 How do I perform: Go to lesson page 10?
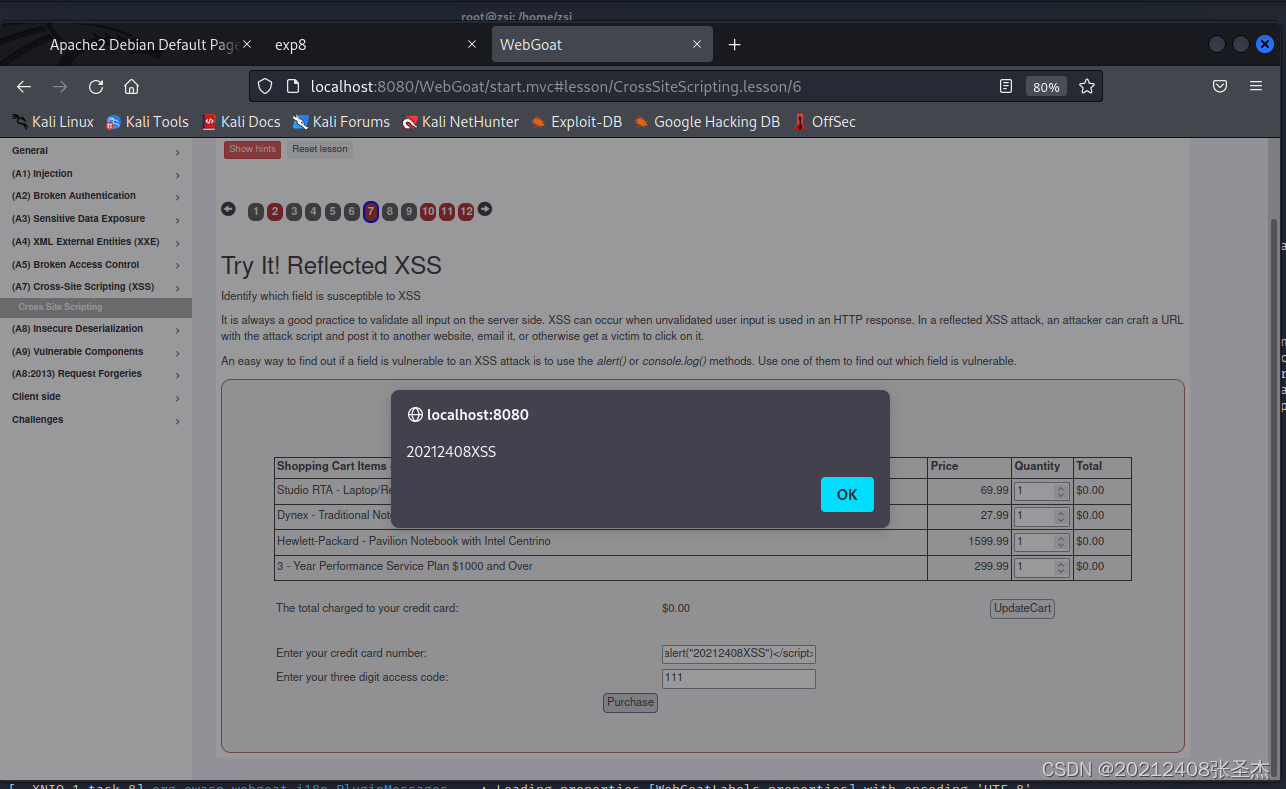tap(428, 211)
